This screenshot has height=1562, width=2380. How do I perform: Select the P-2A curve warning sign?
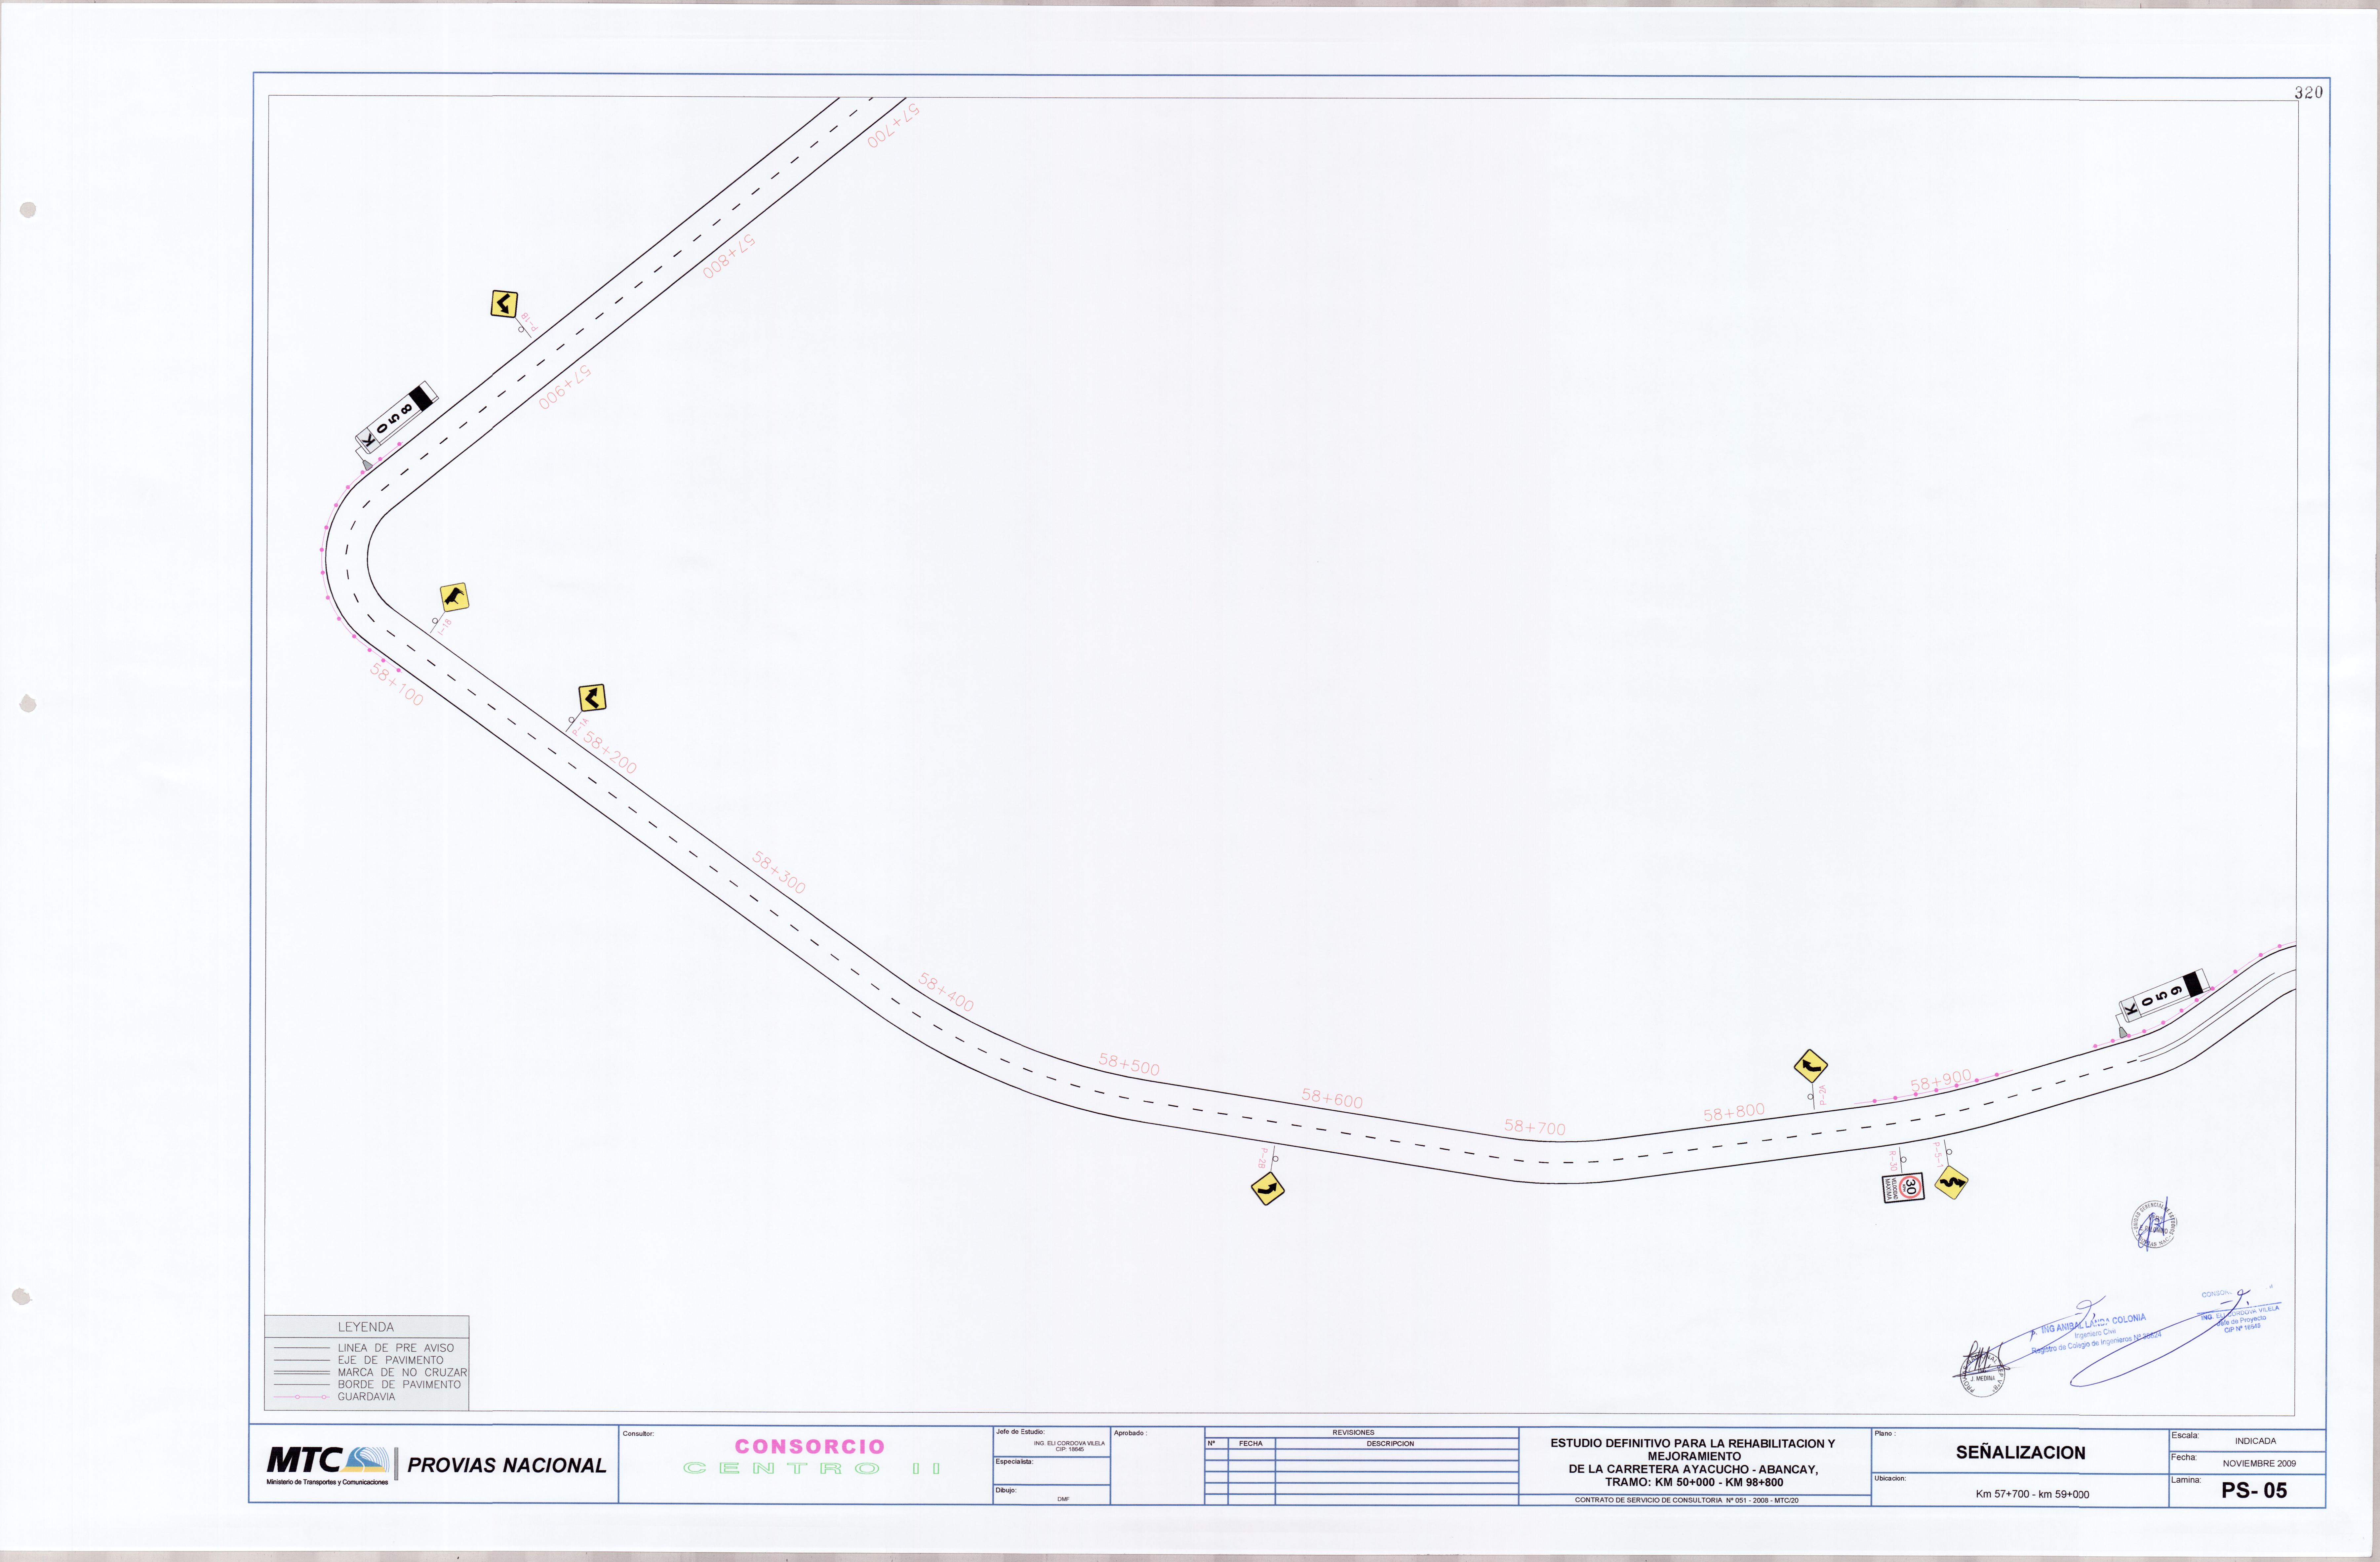click(1811, 1066)
